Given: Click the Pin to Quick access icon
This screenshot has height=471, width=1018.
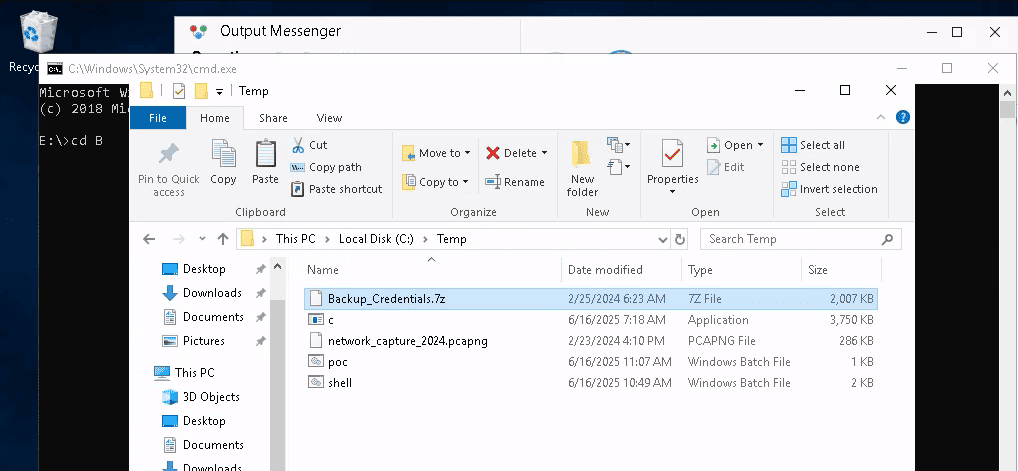Looking at the screenshot, I should (169, 153).
